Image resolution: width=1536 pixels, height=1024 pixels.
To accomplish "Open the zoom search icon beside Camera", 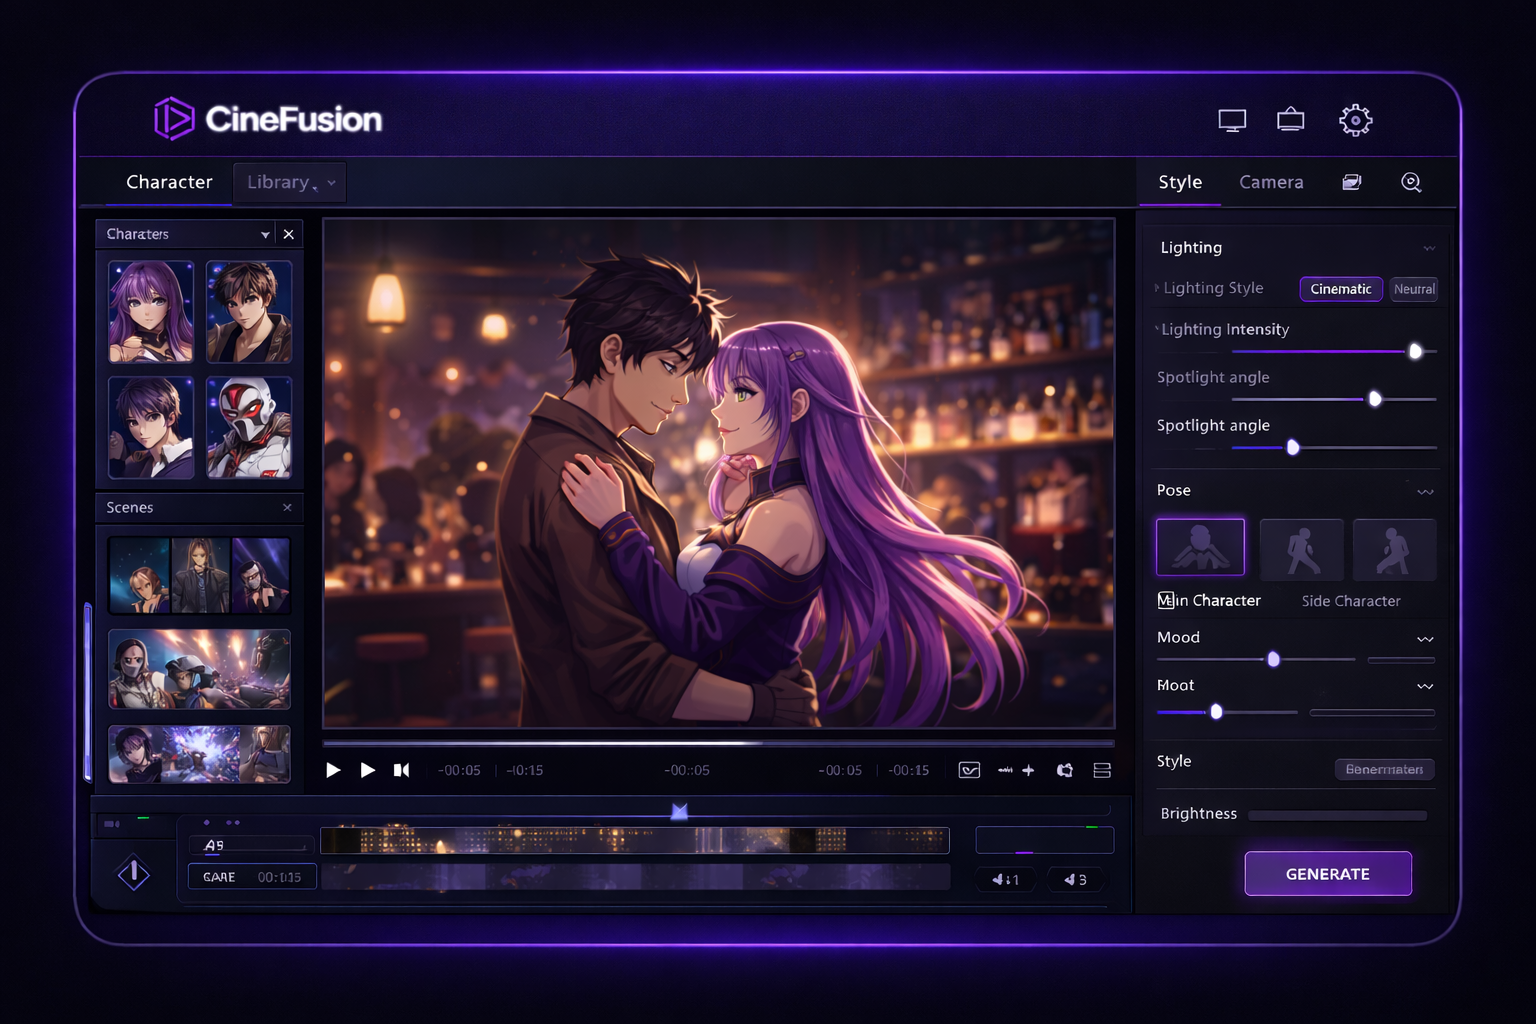I will point(1411,182).
